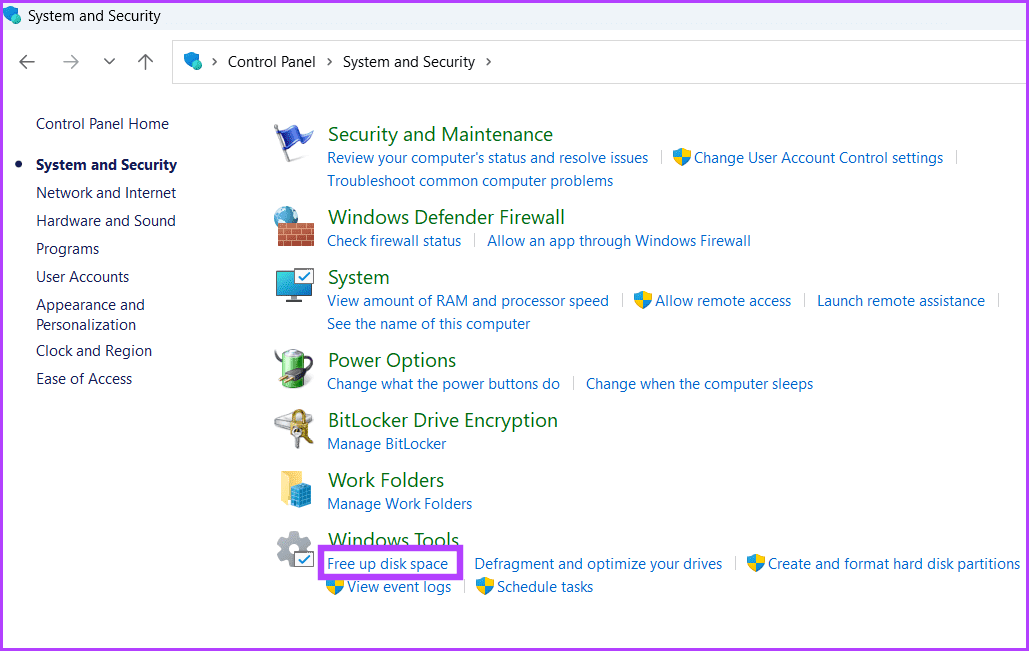The height and width of the screenshot is (651, 1029).
Task: Review your computer's status and resolve issues
Action: [x=488, y=158]
